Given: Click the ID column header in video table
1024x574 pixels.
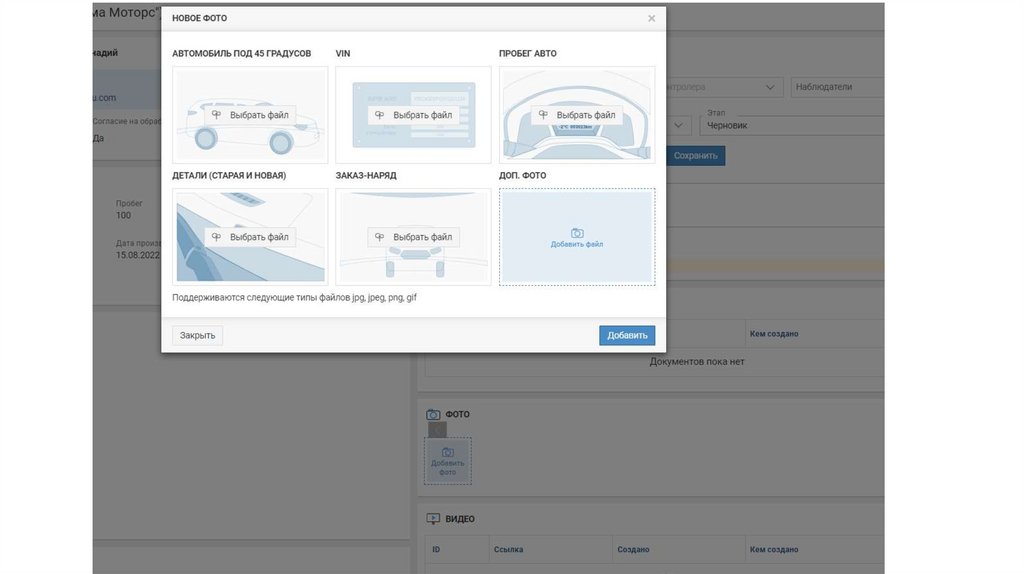Looking at the screenshot, I should (x=436, y=549).
